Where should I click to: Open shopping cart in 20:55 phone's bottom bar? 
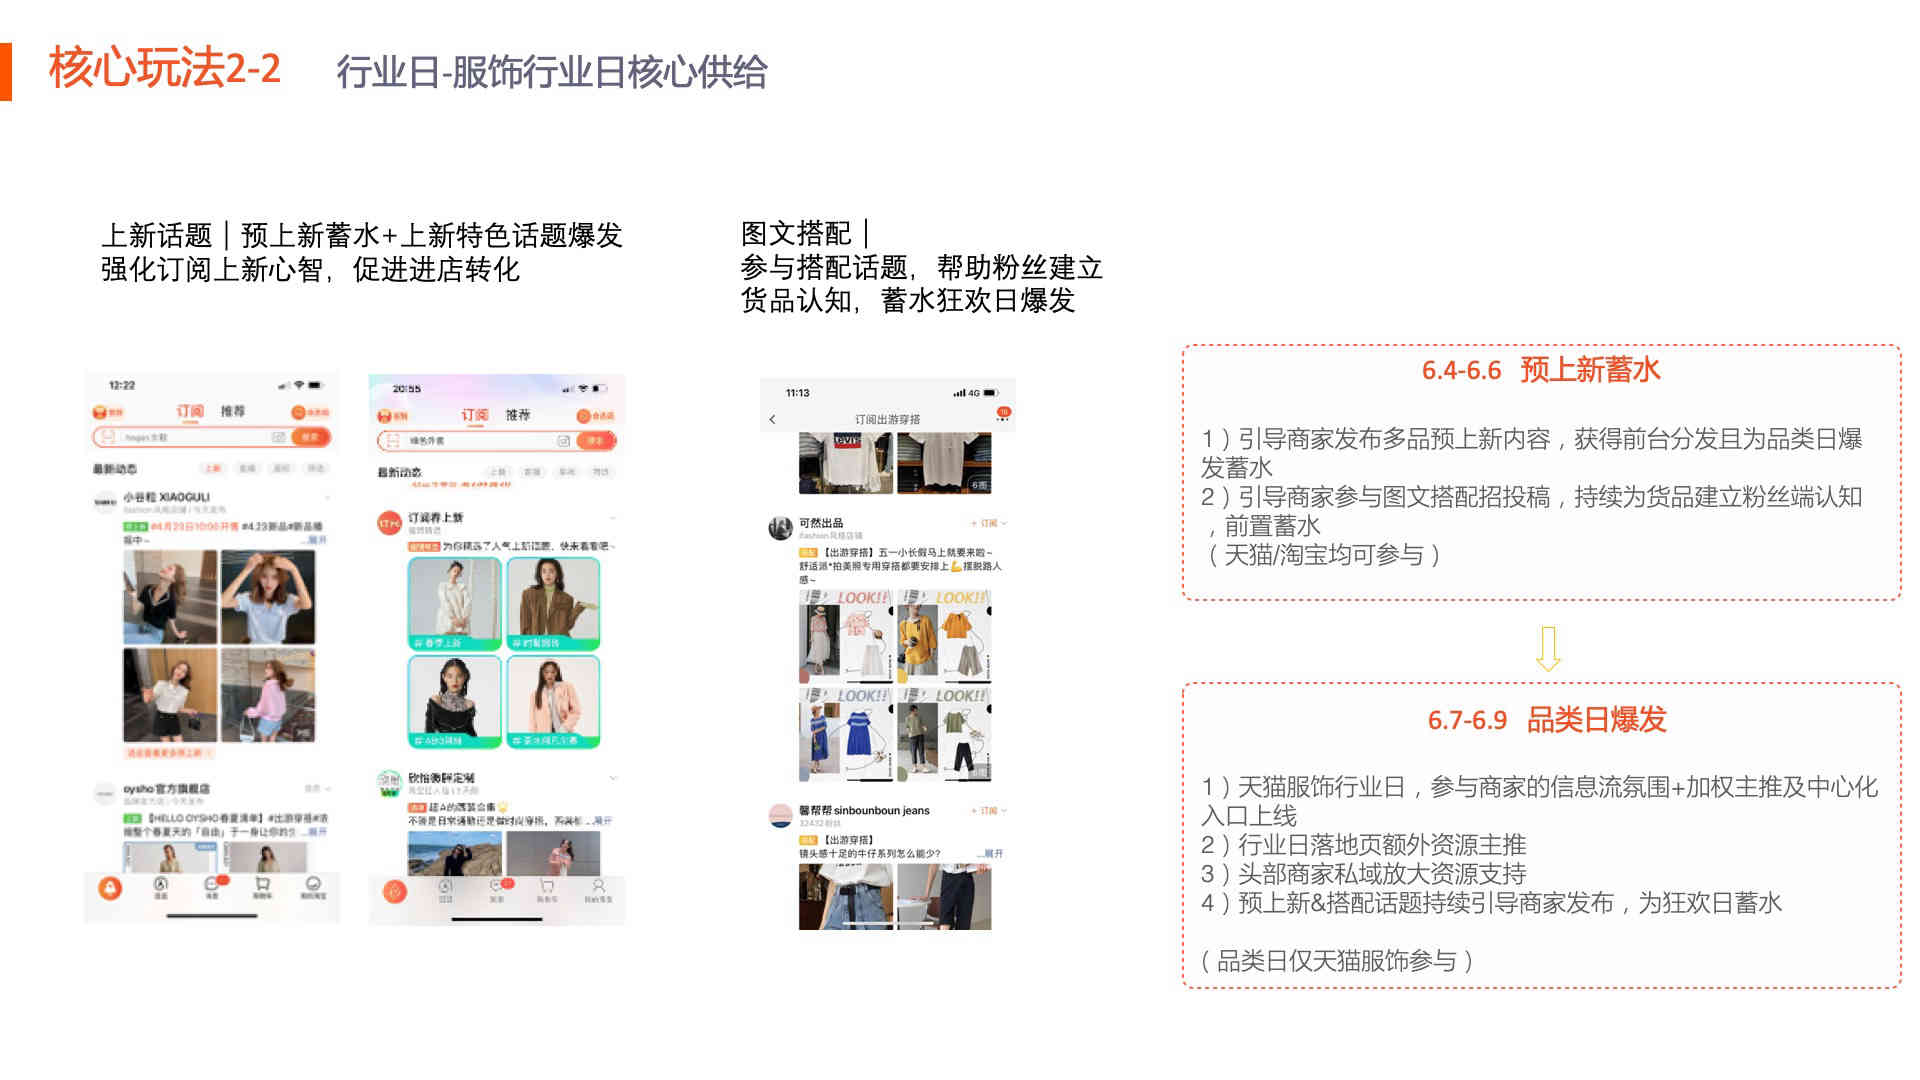[546, 887]
